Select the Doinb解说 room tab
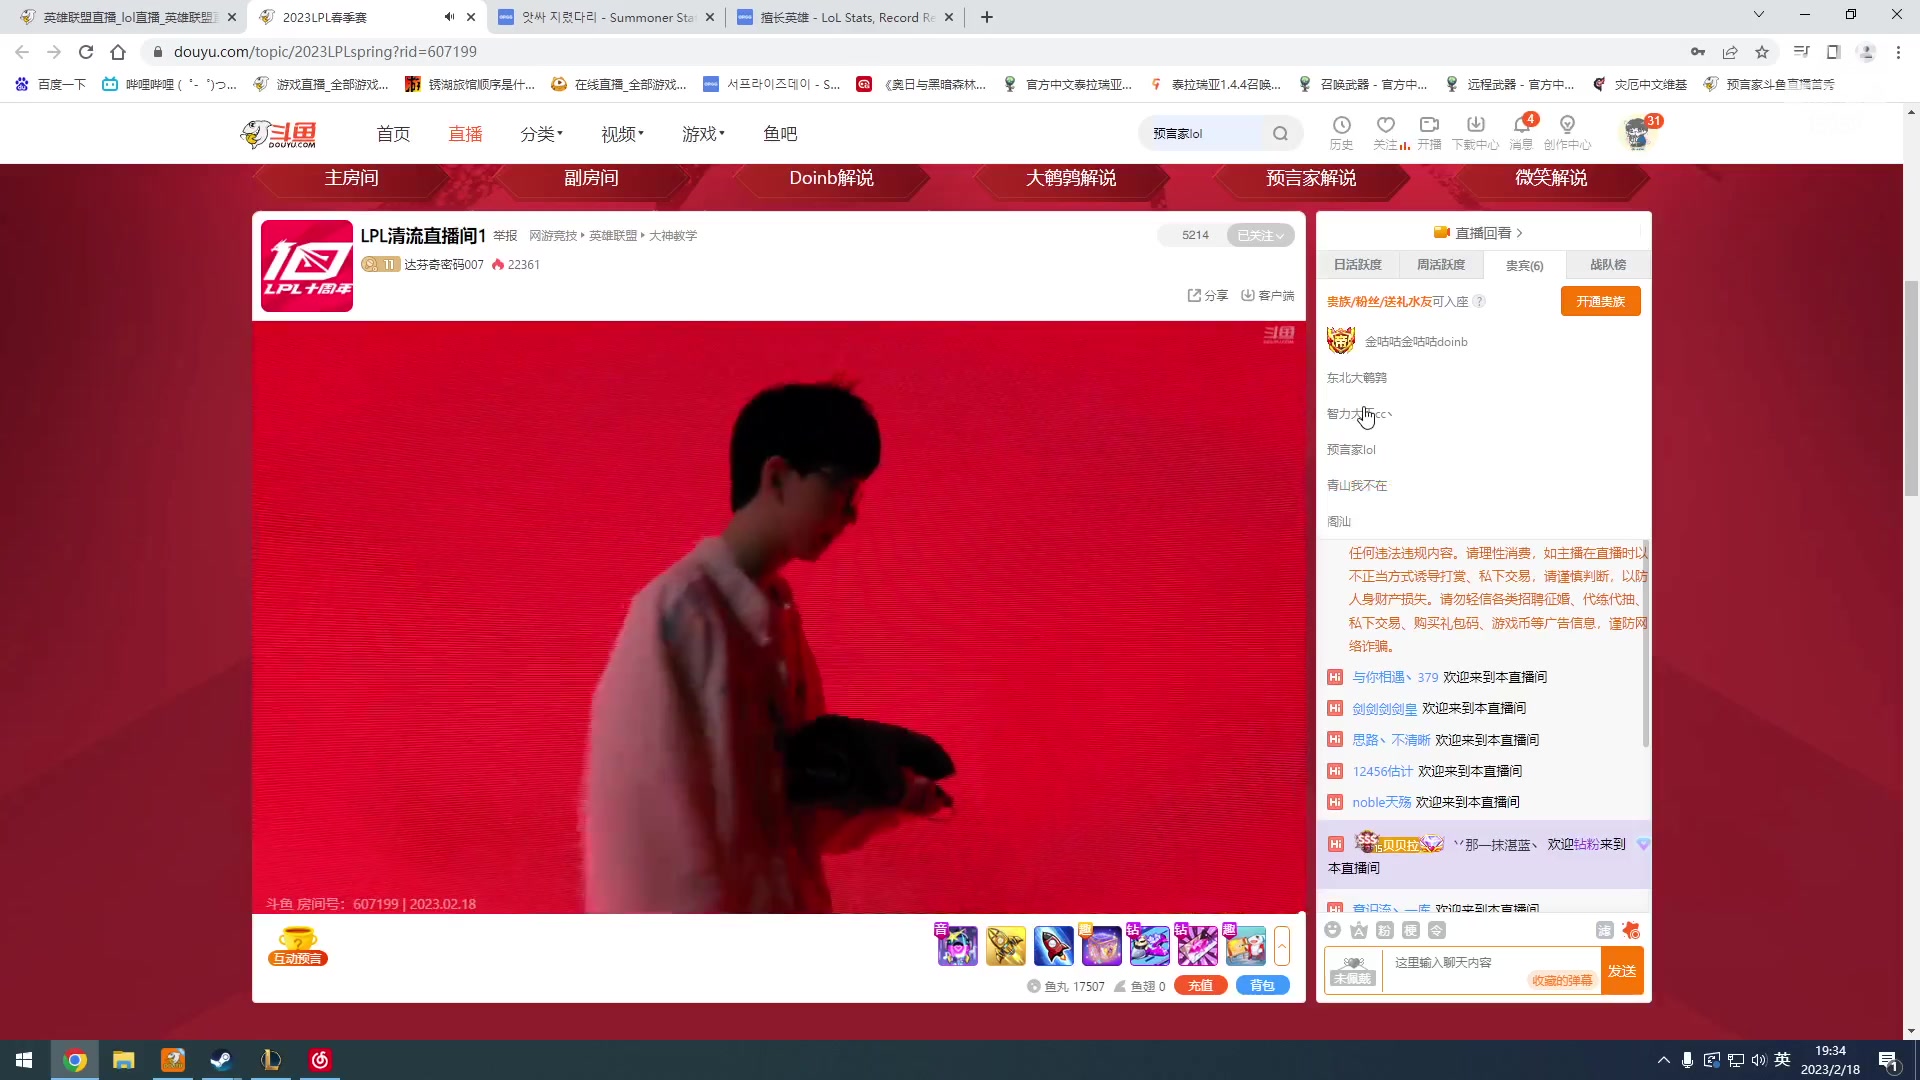Viewport: 1920px width, 1080px height. [x=831, y=178]
